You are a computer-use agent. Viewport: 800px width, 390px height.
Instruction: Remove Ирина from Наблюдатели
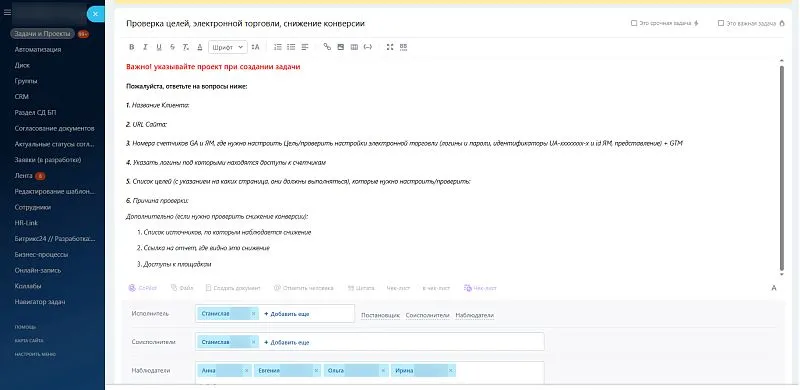click(x=451, y=371)
